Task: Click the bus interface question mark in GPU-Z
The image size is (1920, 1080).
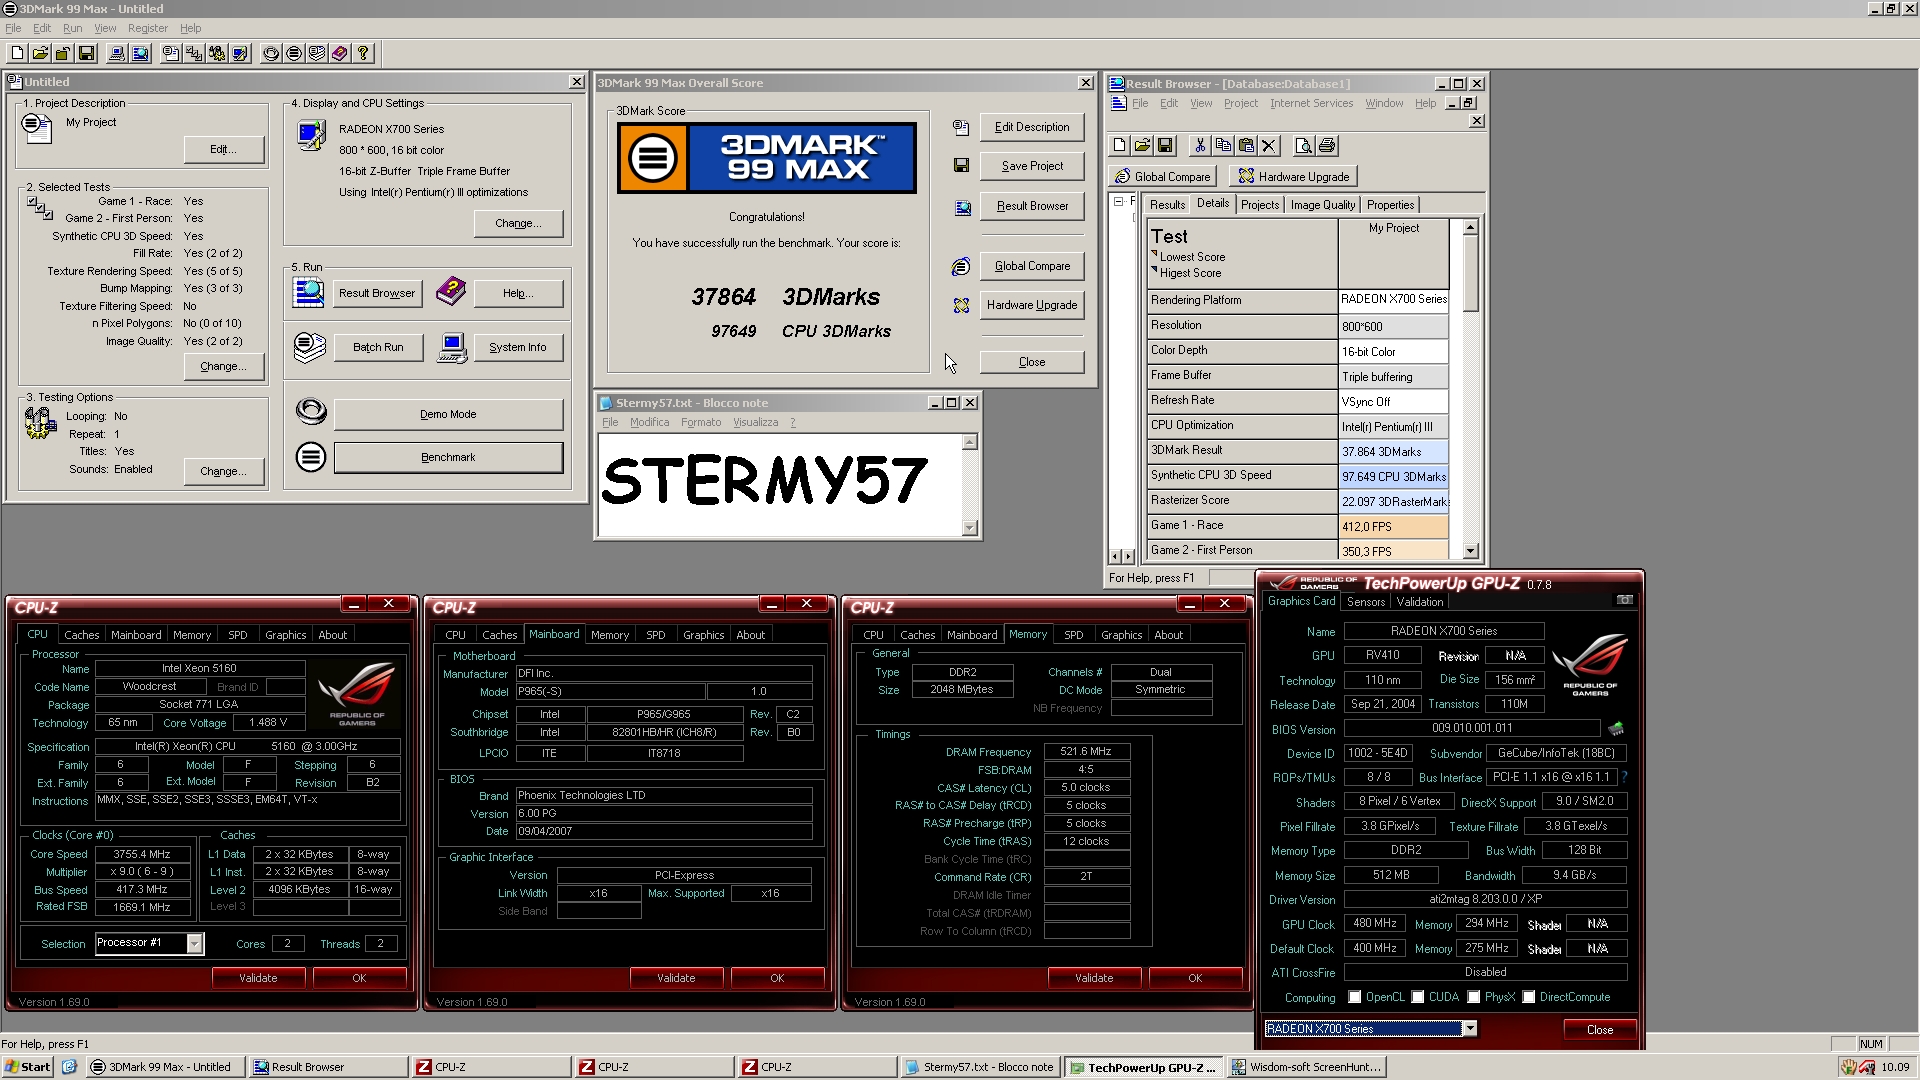Action: [x=1623, y=777]
